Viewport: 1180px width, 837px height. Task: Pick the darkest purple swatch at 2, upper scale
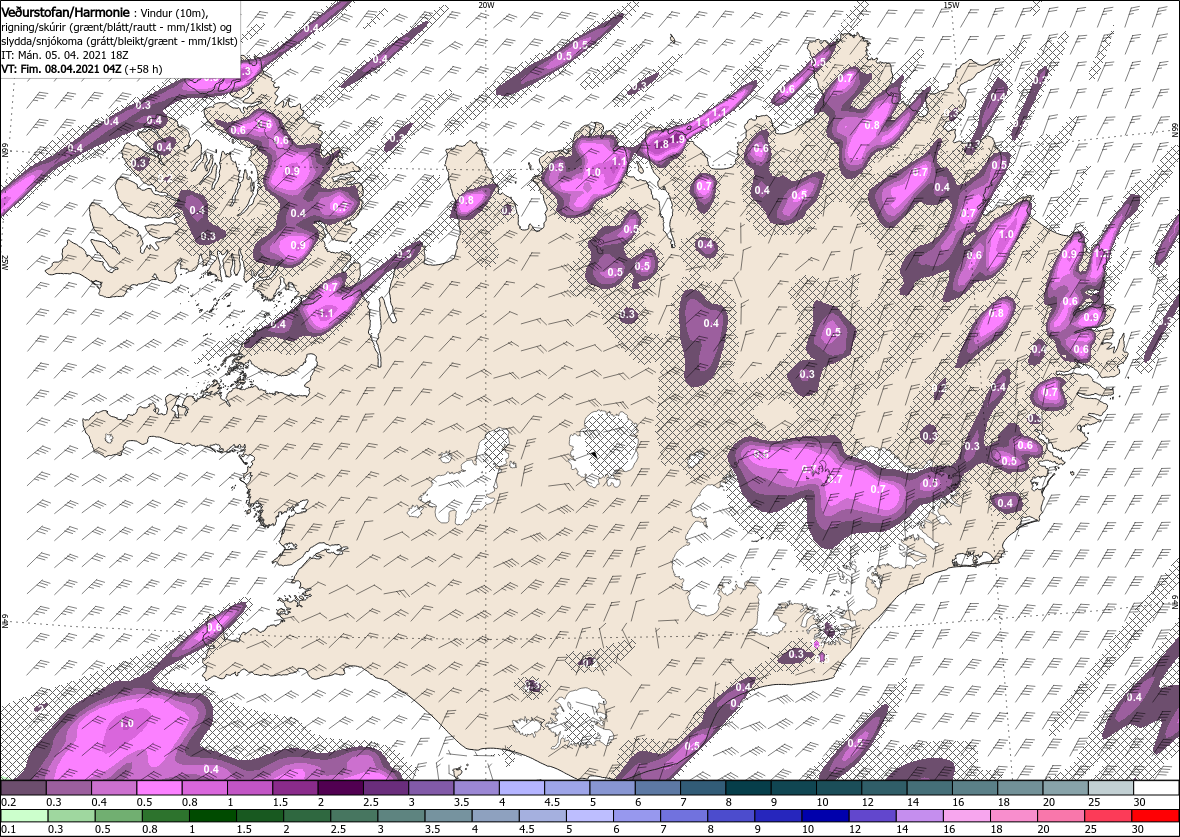(340, 788)
